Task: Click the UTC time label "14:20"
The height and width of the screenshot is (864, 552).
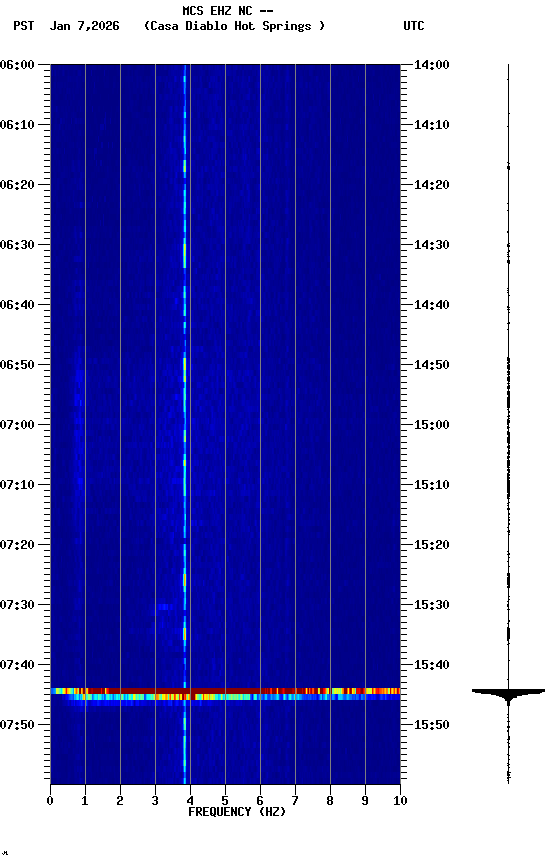Action: pyautogui.click(x=432, y=185)
